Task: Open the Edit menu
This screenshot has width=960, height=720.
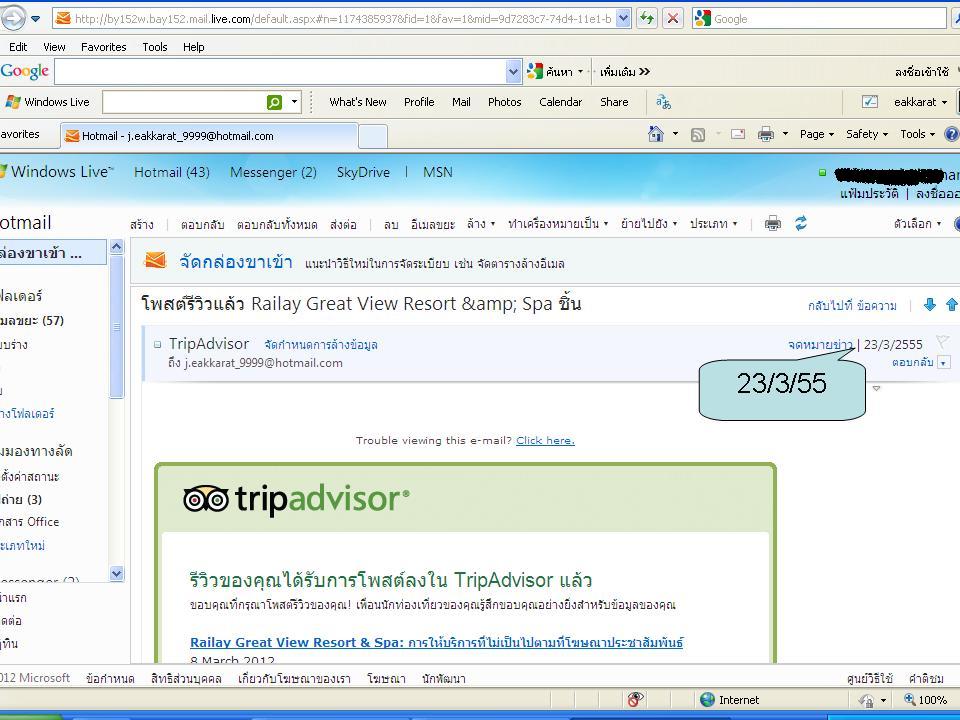Action: [18, 47]
